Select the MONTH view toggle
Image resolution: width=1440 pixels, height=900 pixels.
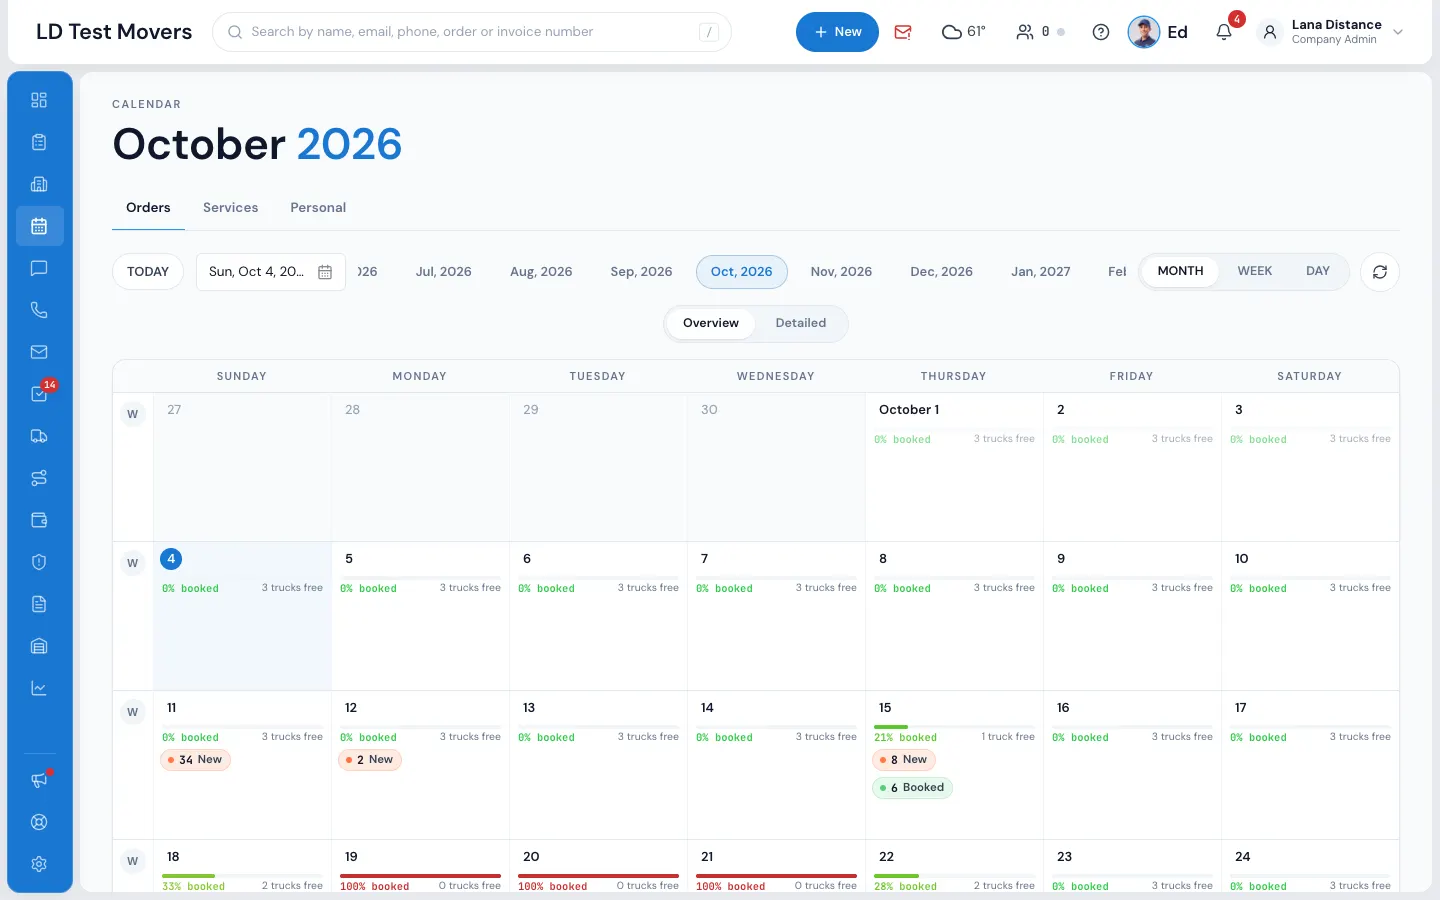1180,271
